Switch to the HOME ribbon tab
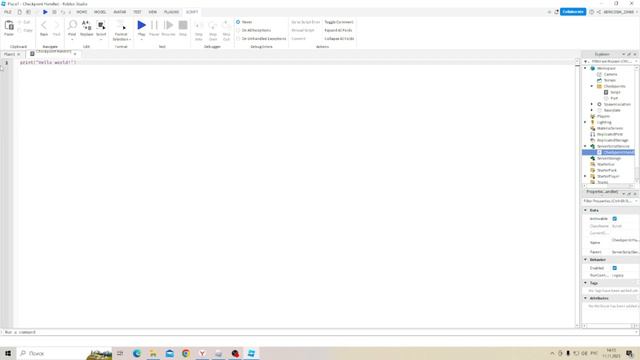 82,12
